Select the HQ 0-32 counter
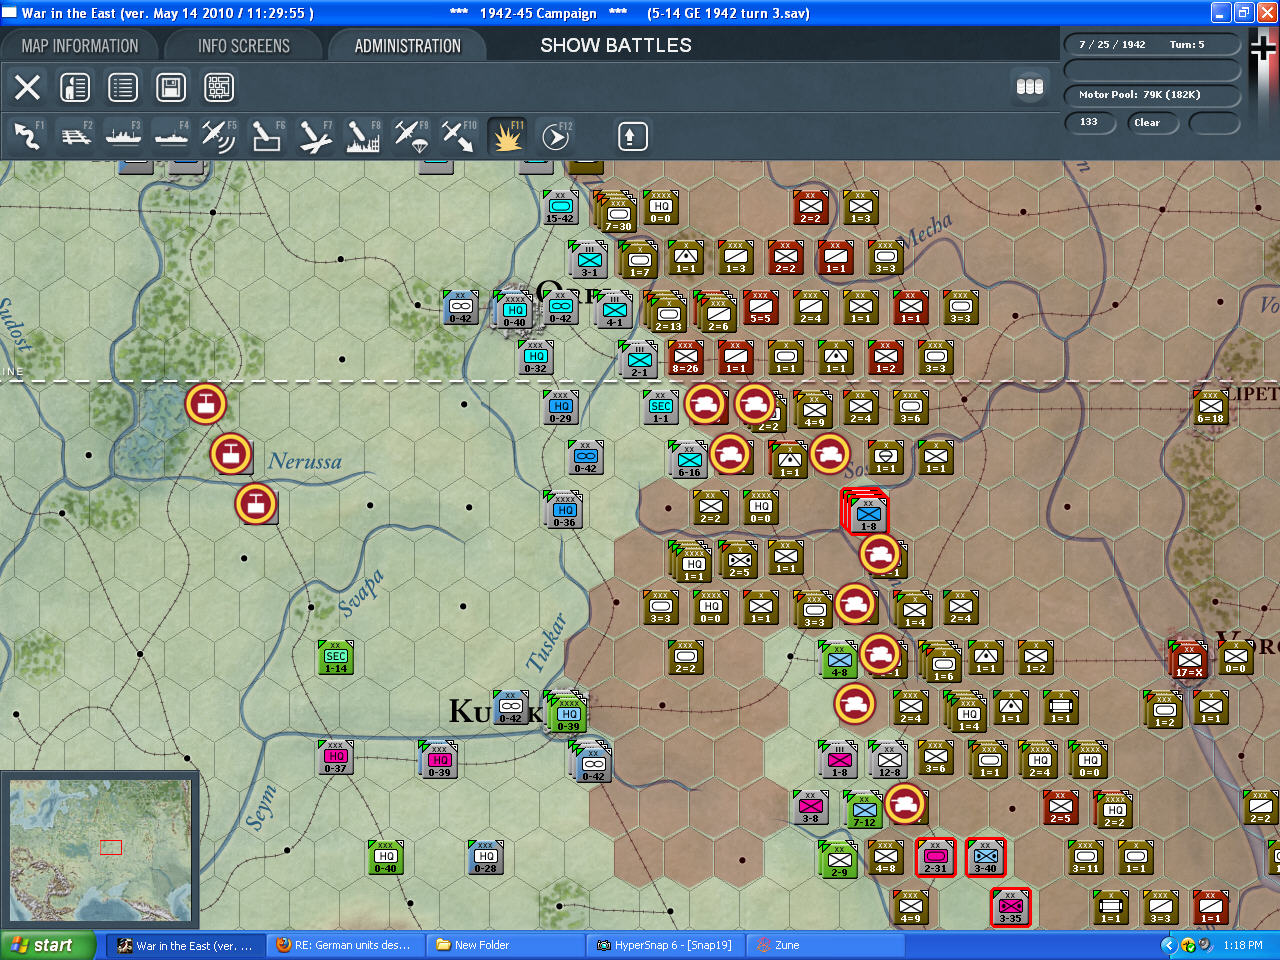Viewport: 1280px width, 960px height. pos(536,357)
